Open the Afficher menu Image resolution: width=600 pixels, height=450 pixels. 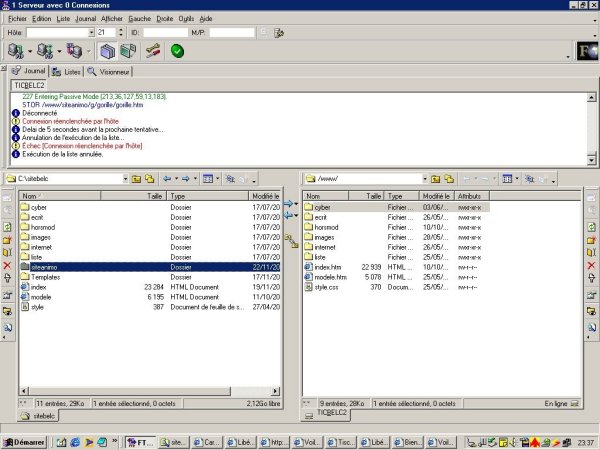(x=112, y=18)
